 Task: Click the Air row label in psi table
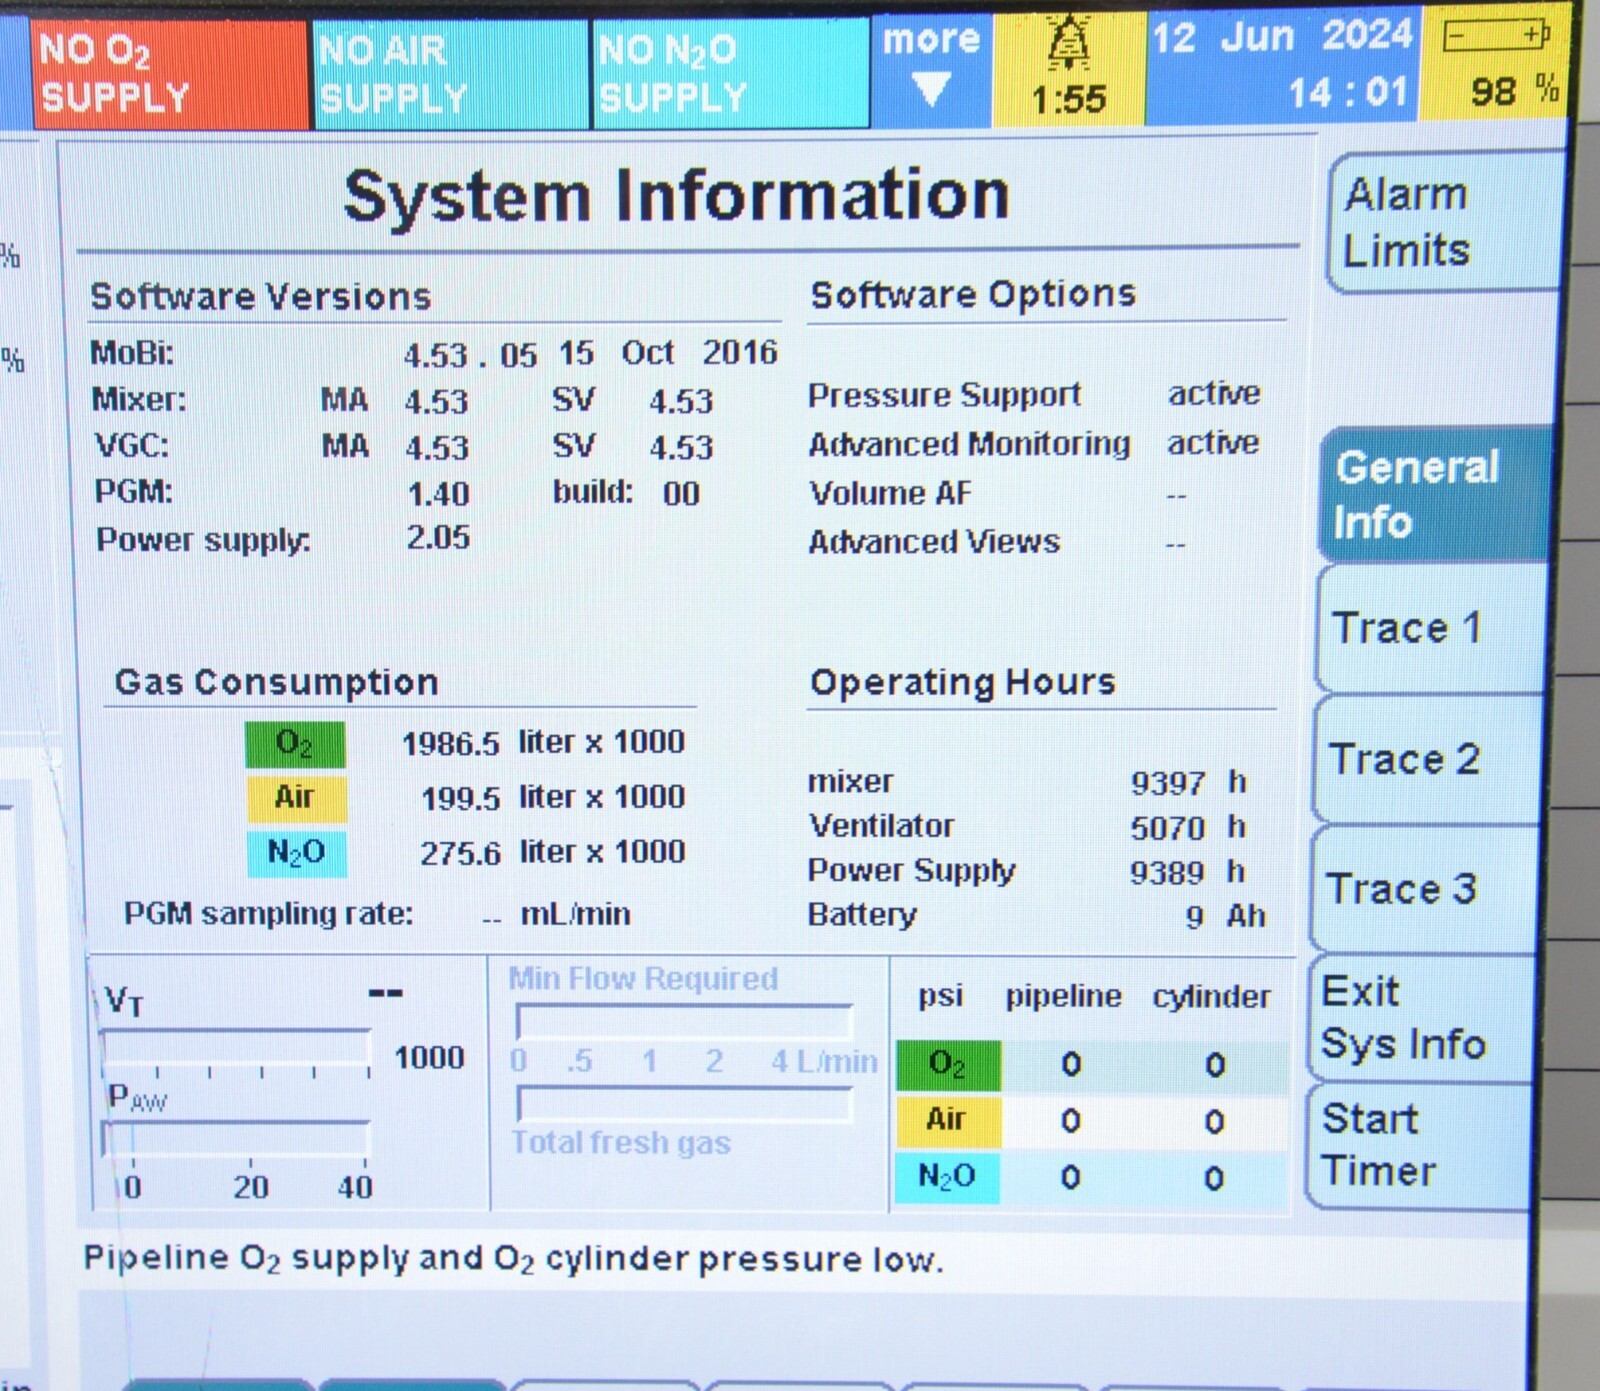(x=947, y=1119)
